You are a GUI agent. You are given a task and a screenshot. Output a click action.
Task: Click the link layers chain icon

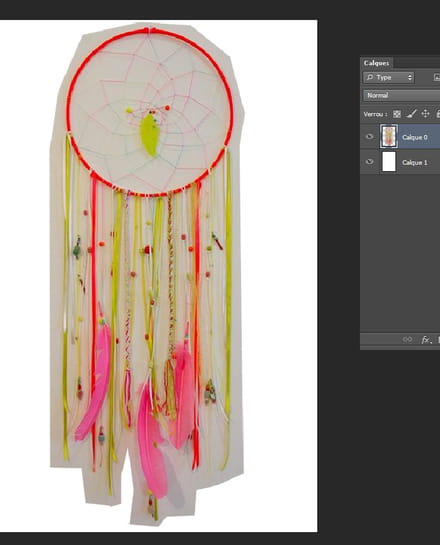[x=407, y=339]
